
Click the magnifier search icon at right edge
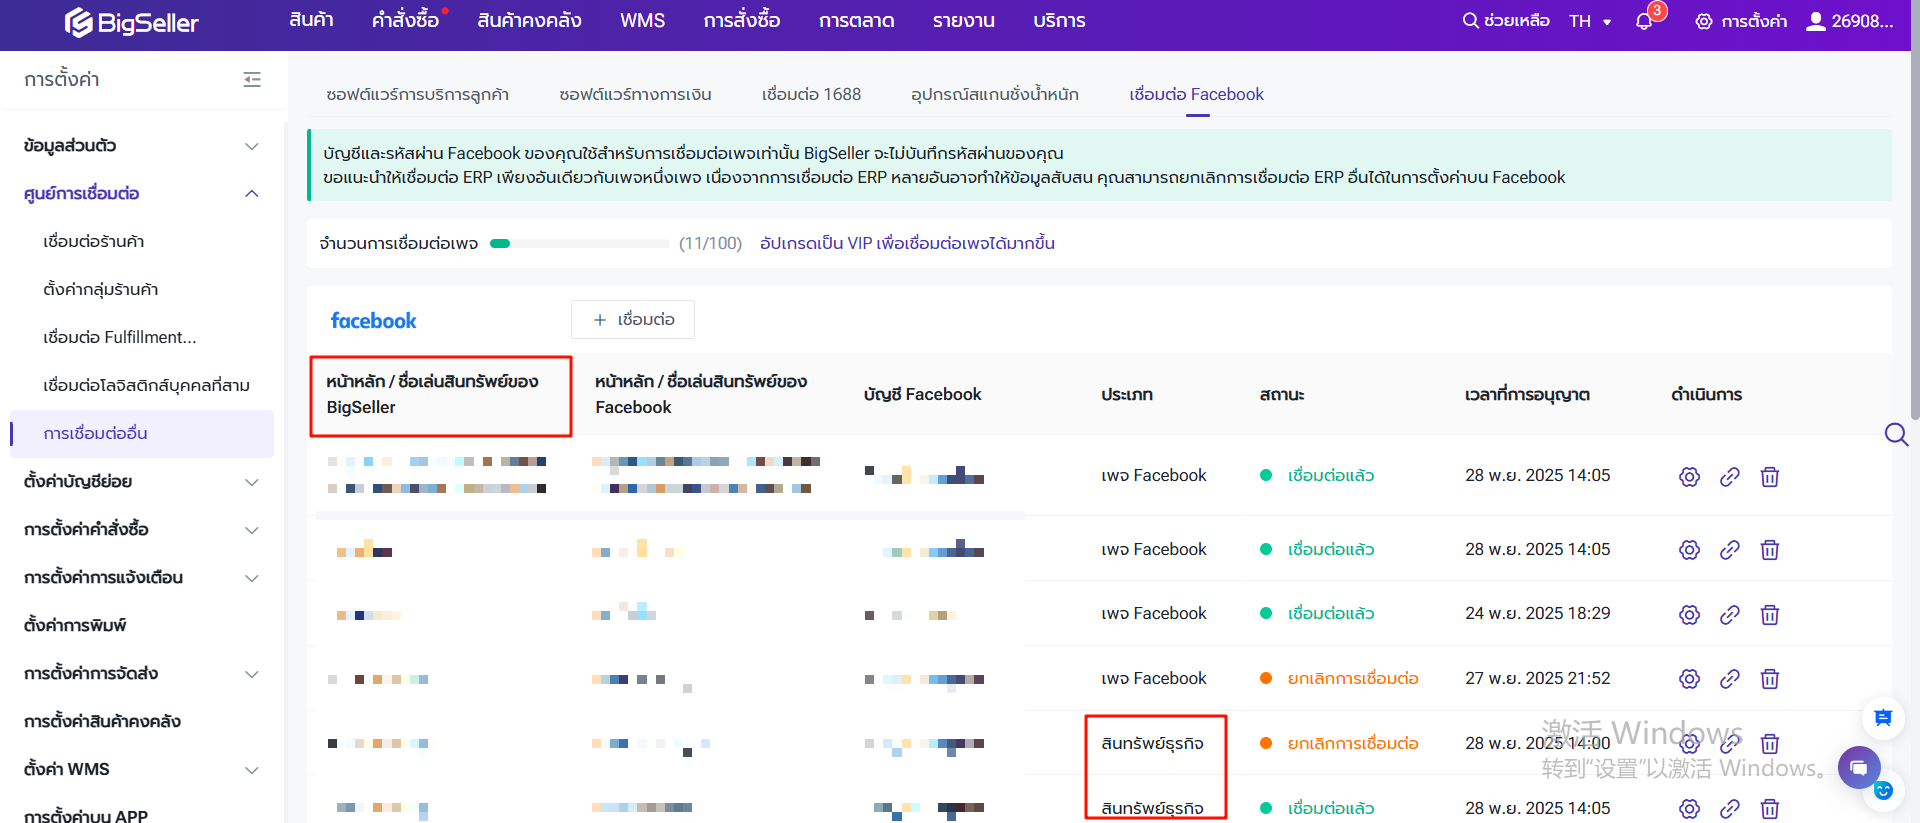click(x=1896, y=434)
